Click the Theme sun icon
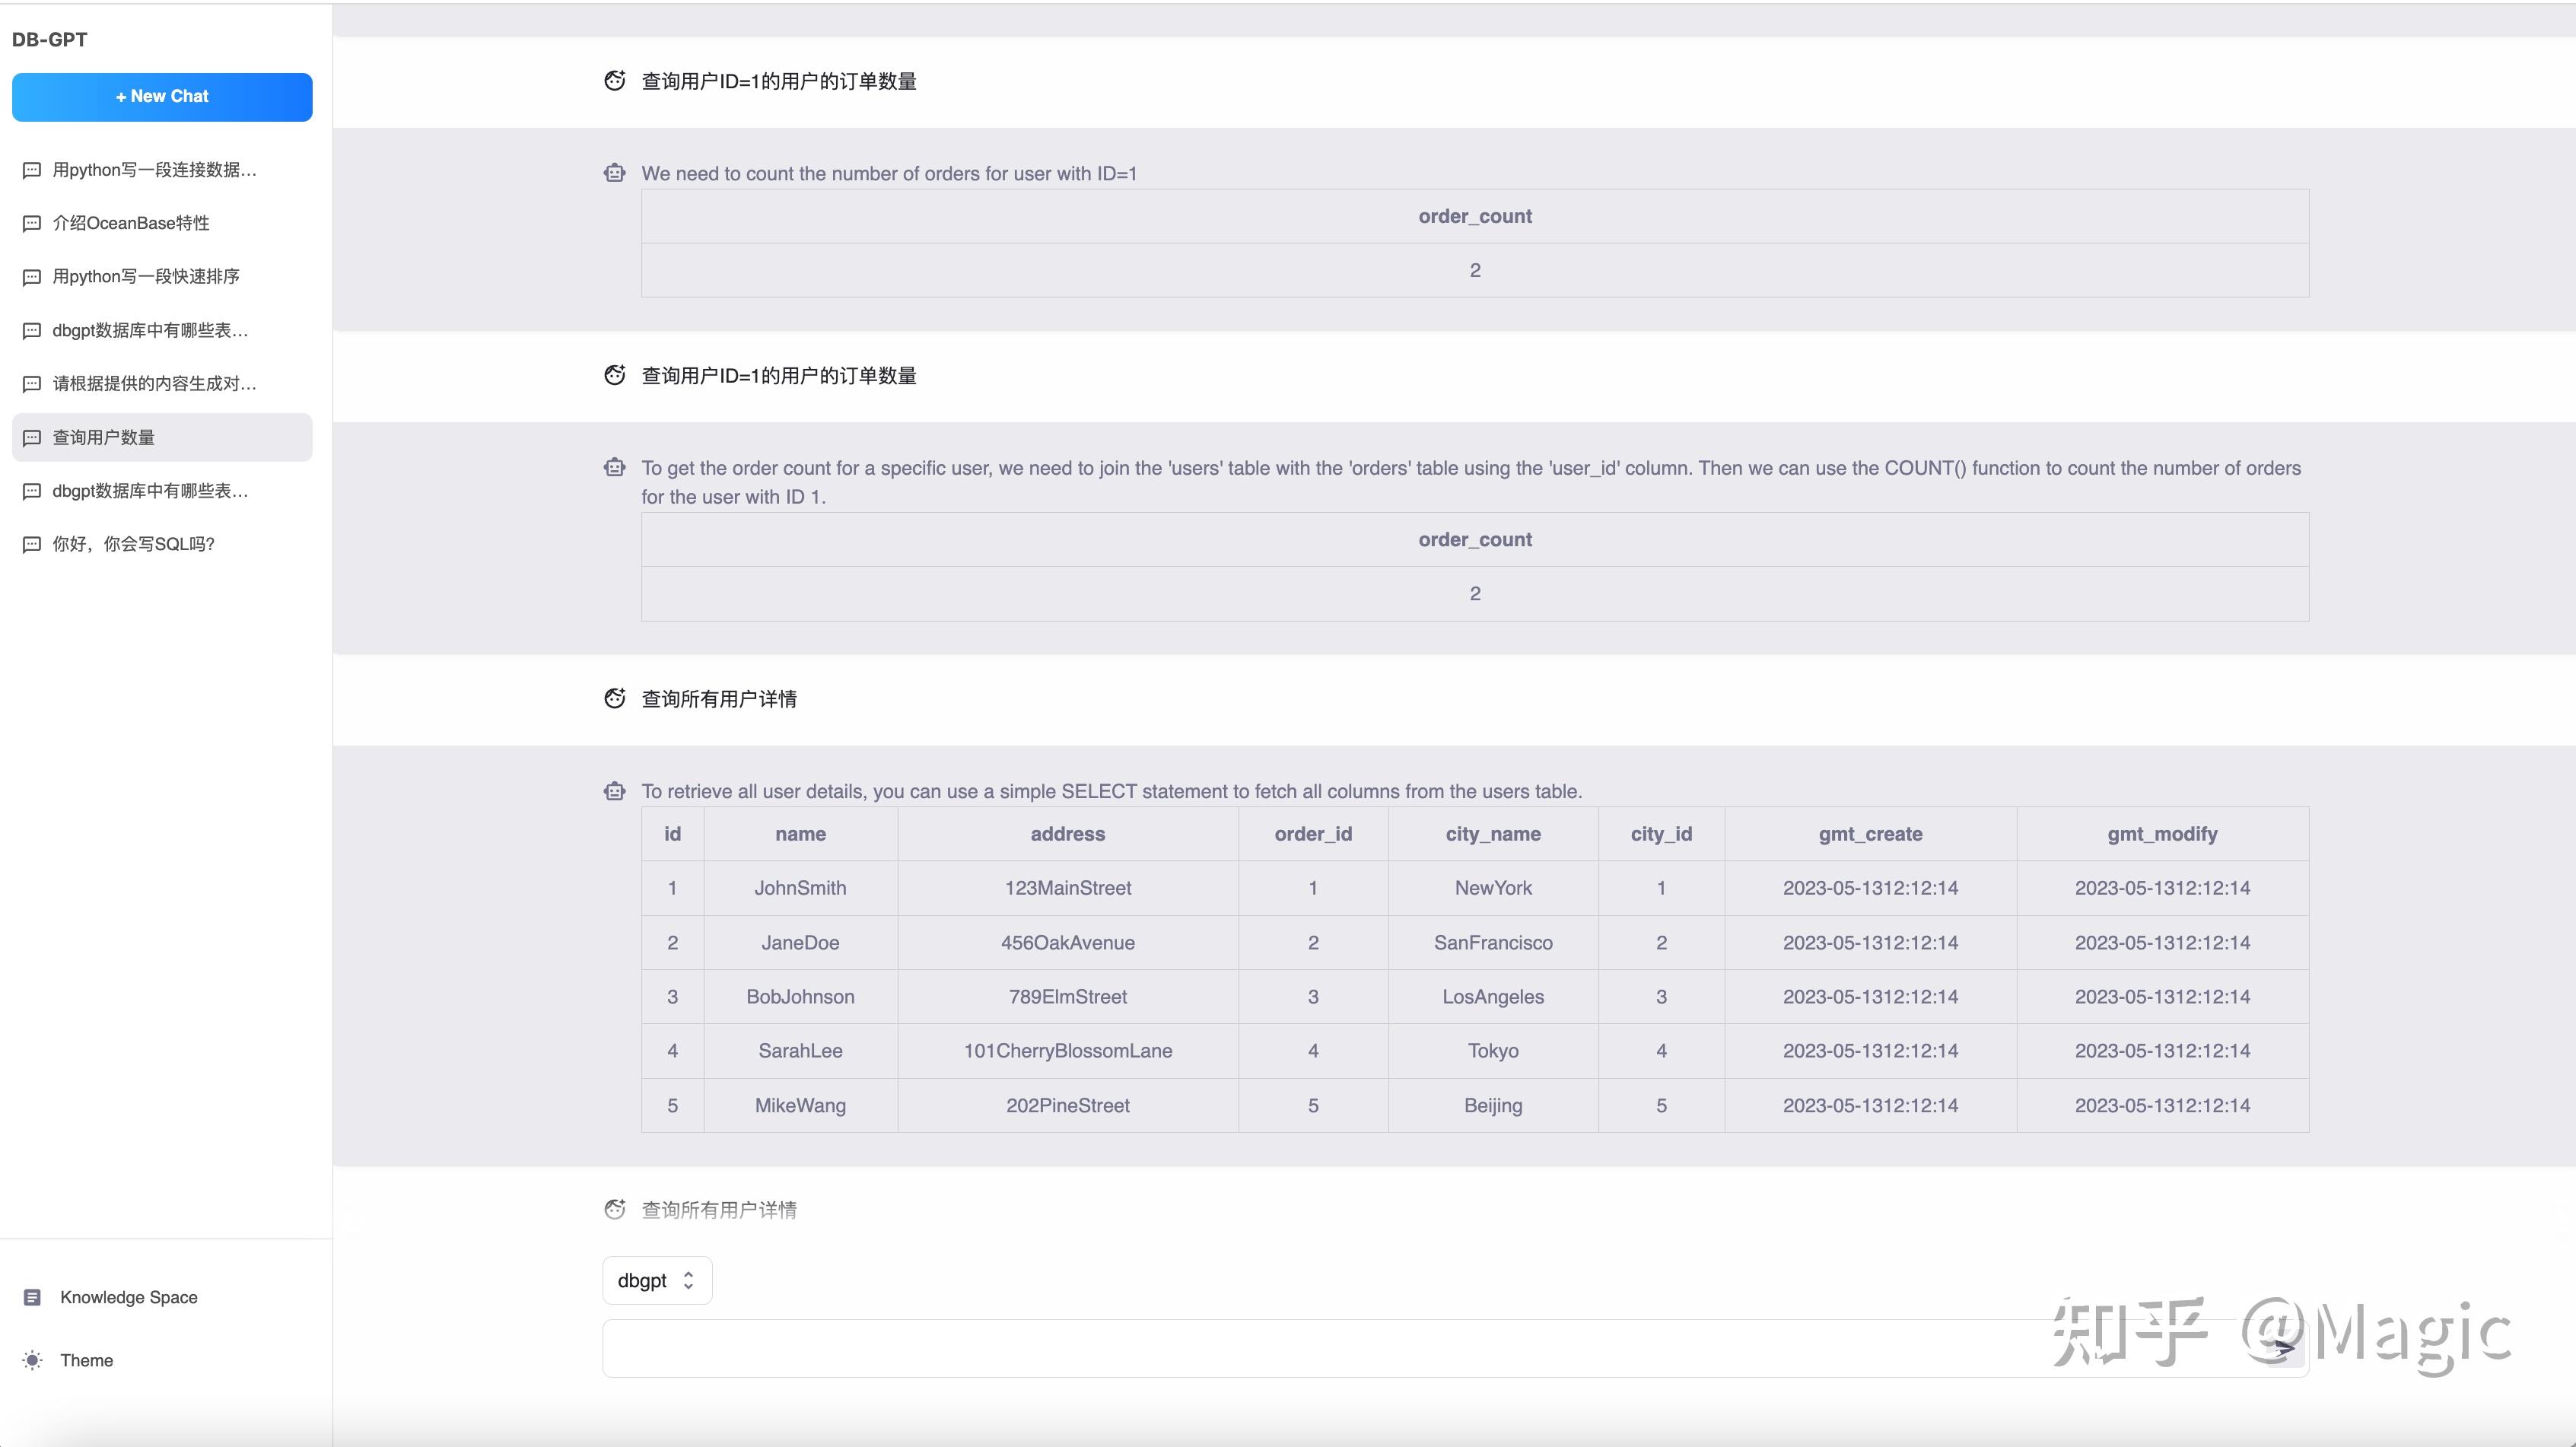Screen dimensions: 2576x1447 [x=32, y=1360]
